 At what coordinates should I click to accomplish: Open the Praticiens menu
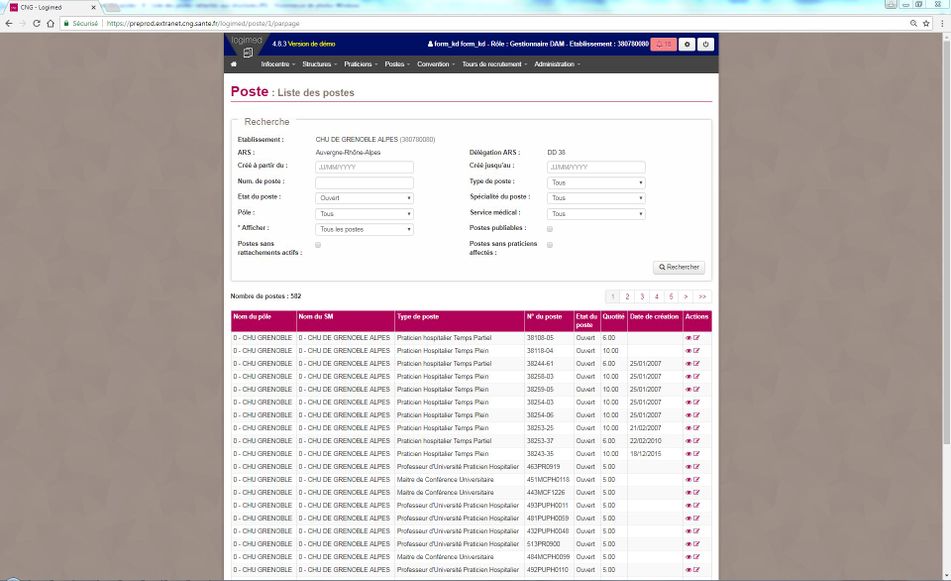coord(361,64)
